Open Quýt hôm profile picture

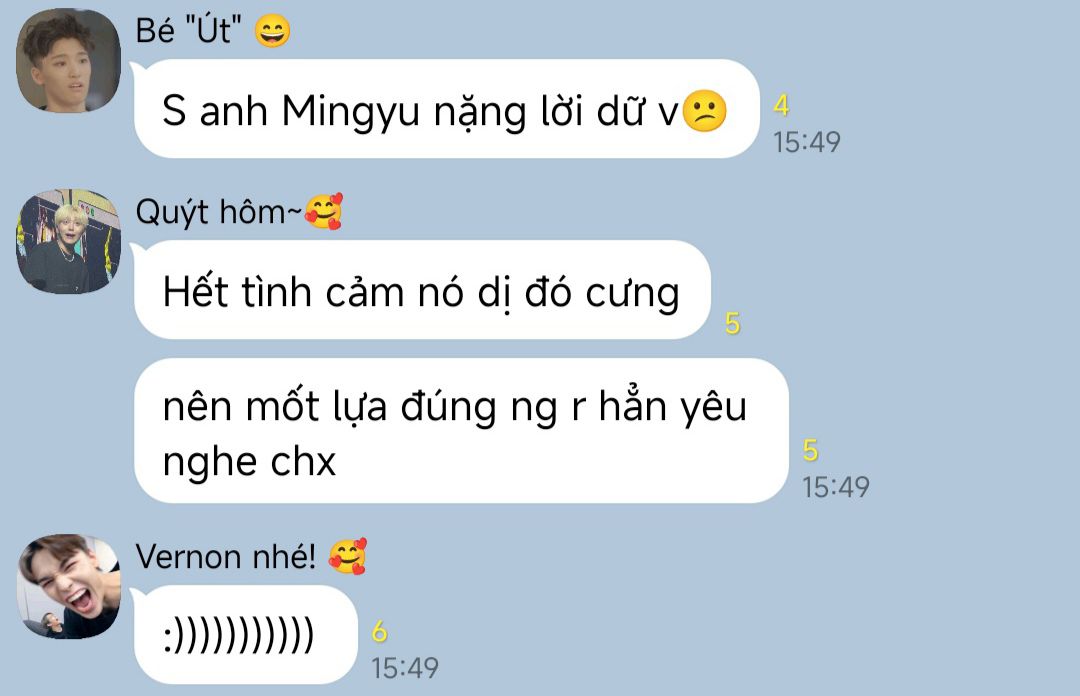tap(68, 241)
